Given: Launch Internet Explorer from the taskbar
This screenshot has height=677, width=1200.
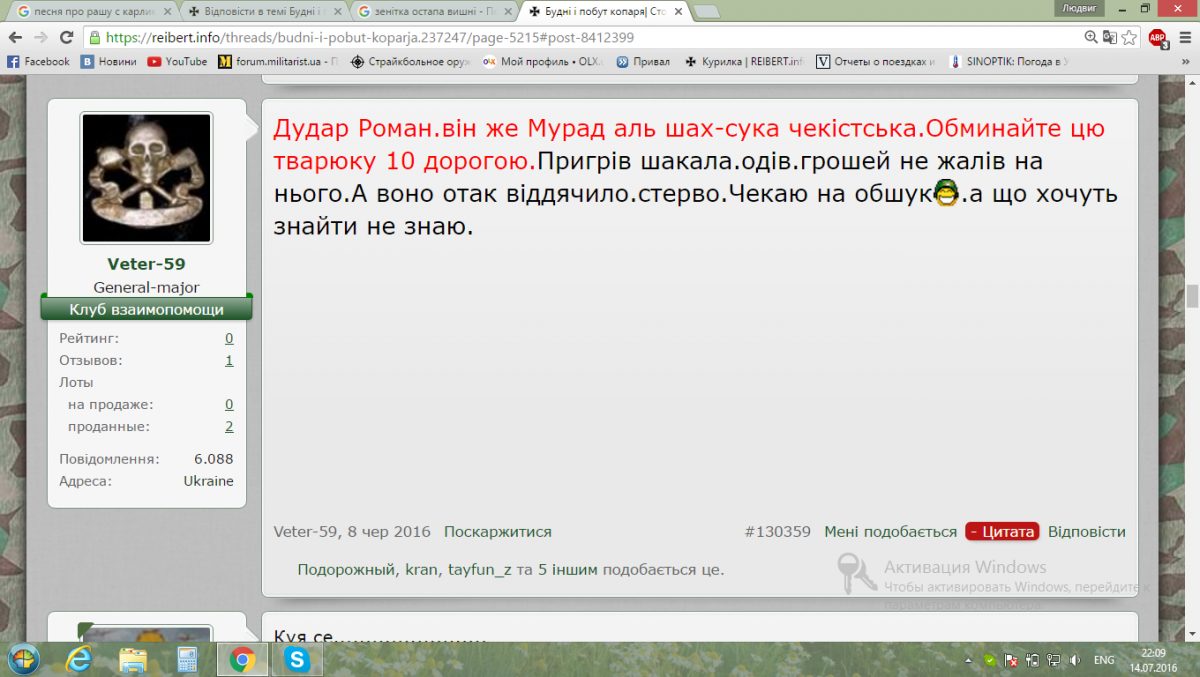Looking at the screenshot, I should [78, 659].
